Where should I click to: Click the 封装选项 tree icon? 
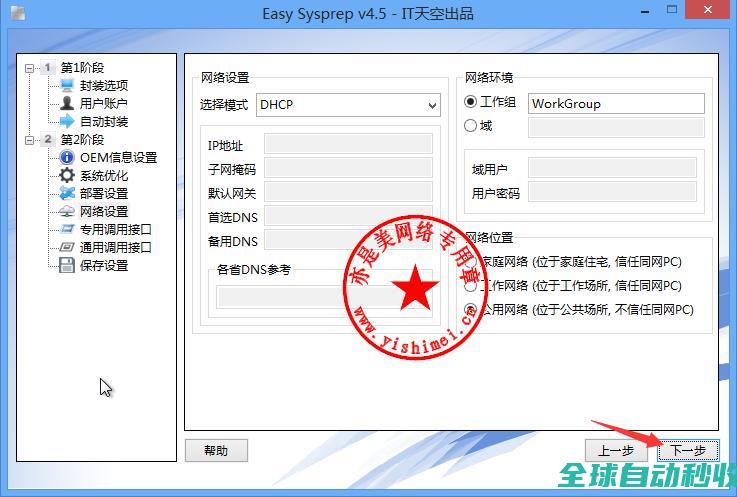[x=67, y=86]
